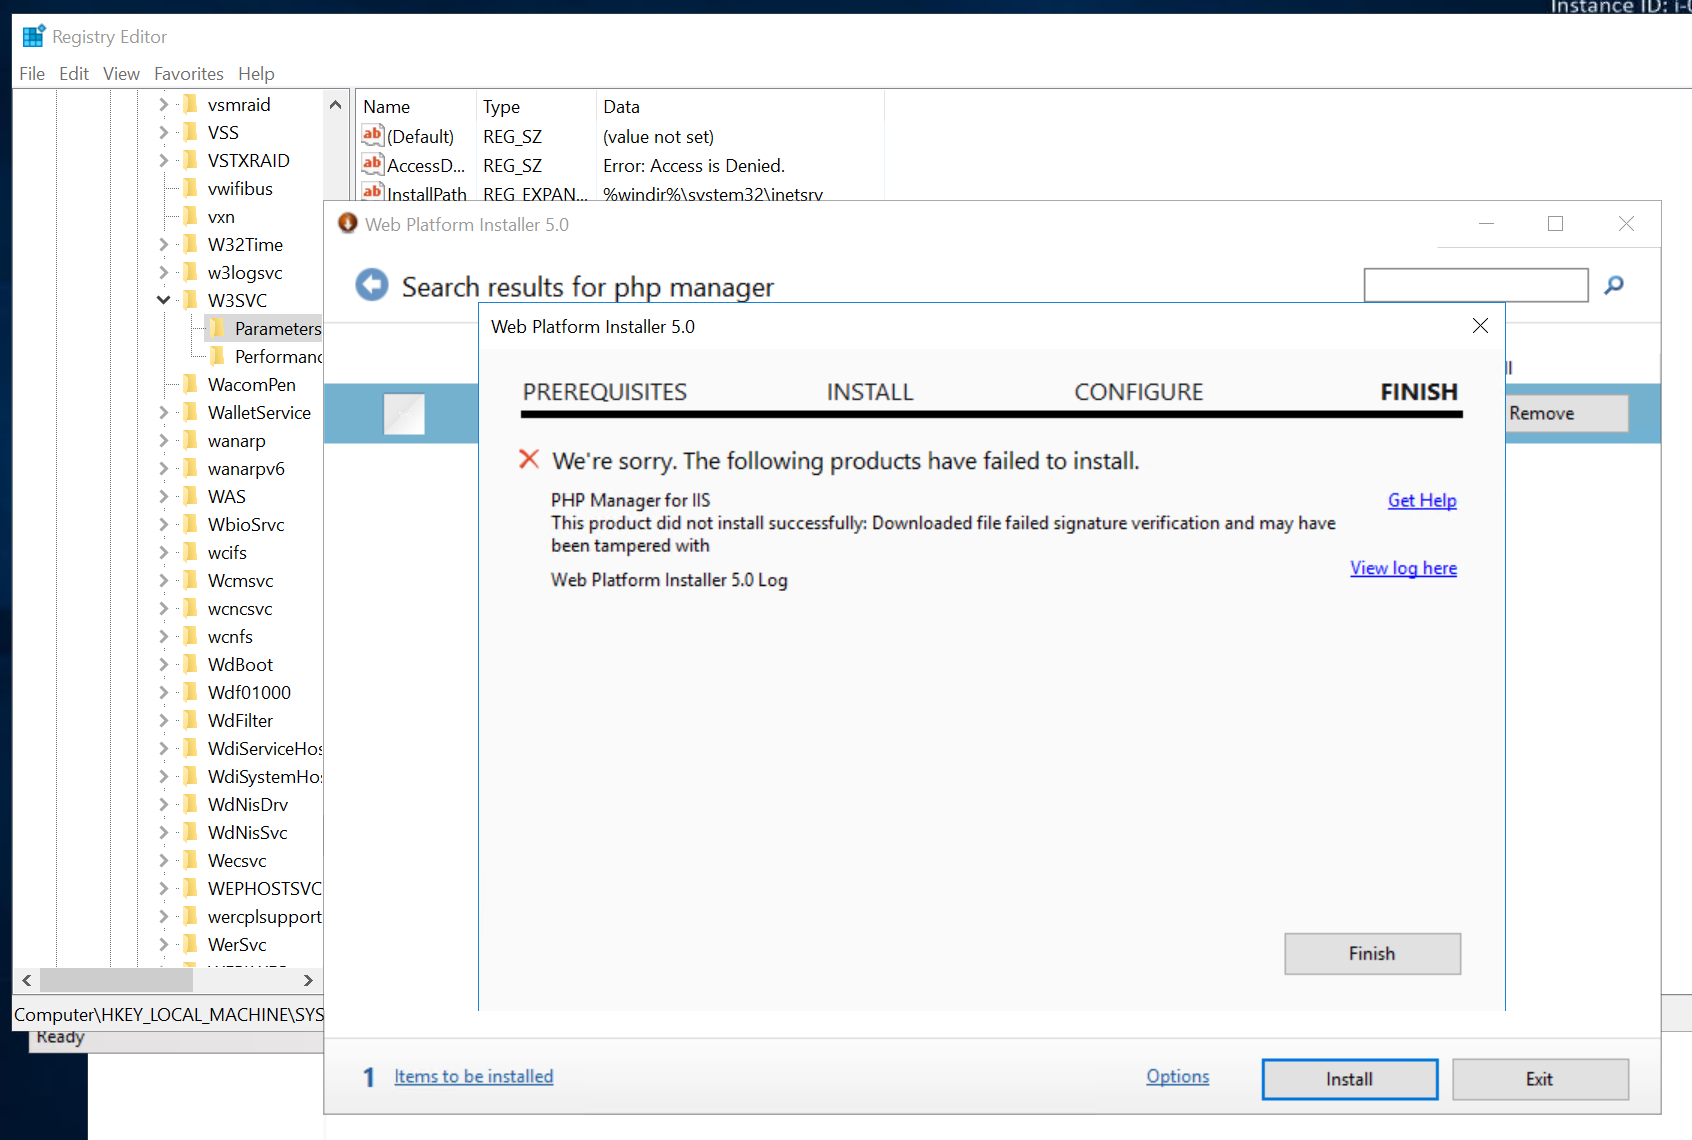Image resolution: width=1692 pixels, height=1140 pixels.
Task: Expand the vsmraid tree node
Action: pos(163,104)
